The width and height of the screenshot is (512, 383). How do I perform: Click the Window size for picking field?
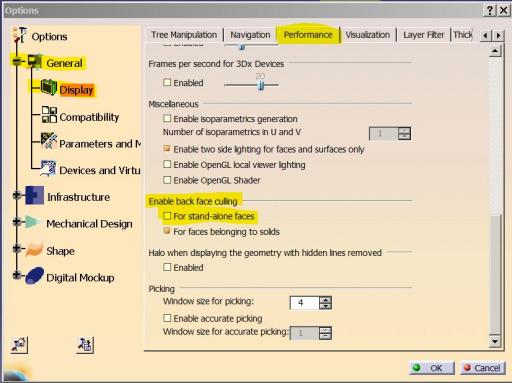(x=304, y=303)
